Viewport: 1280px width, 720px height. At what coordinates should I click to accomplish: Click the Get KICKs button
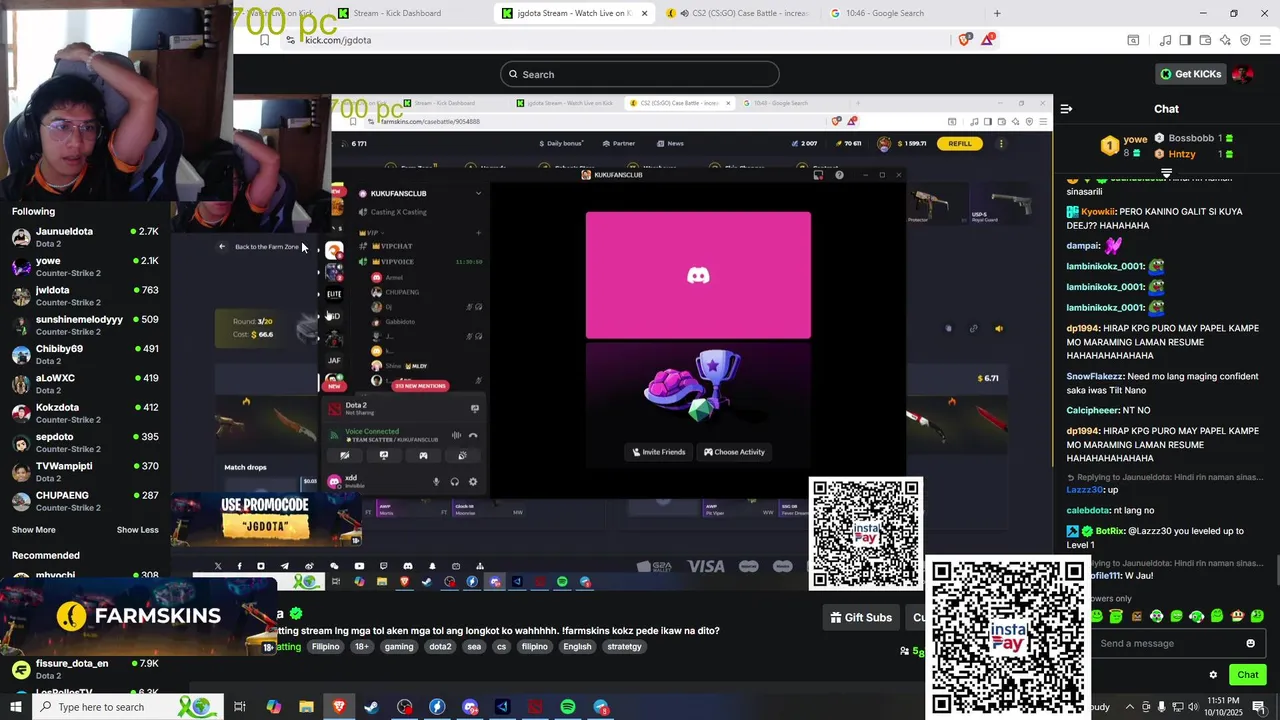tap(1189, 74)
